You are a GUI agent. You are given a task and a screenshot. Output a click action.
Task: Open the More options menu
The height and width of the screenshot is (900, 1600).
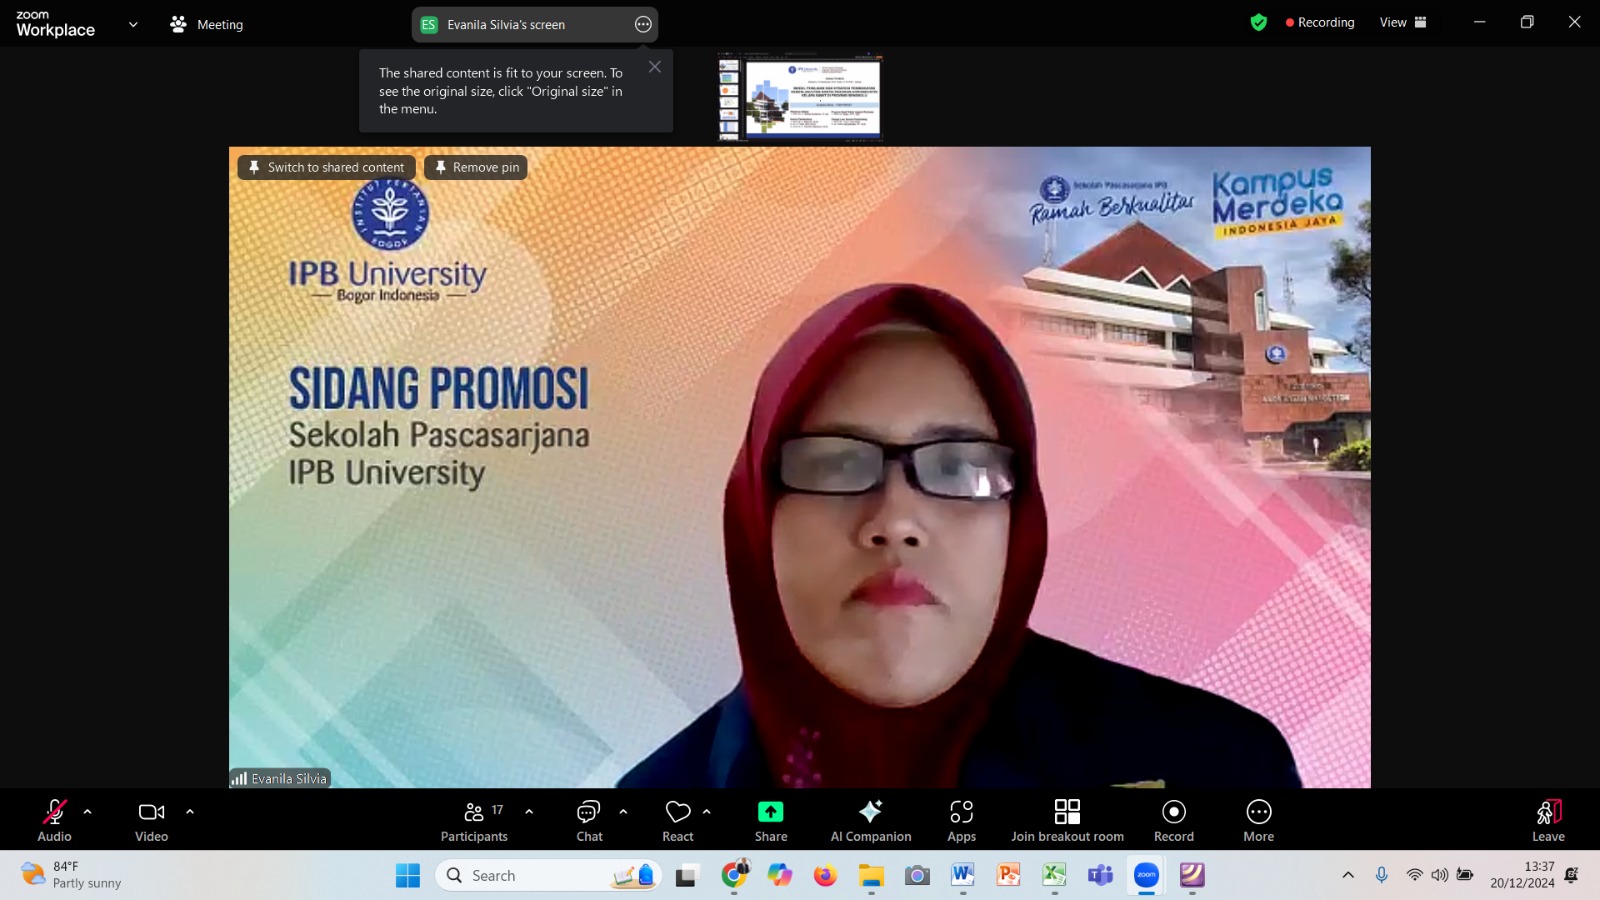point(1259,821)
